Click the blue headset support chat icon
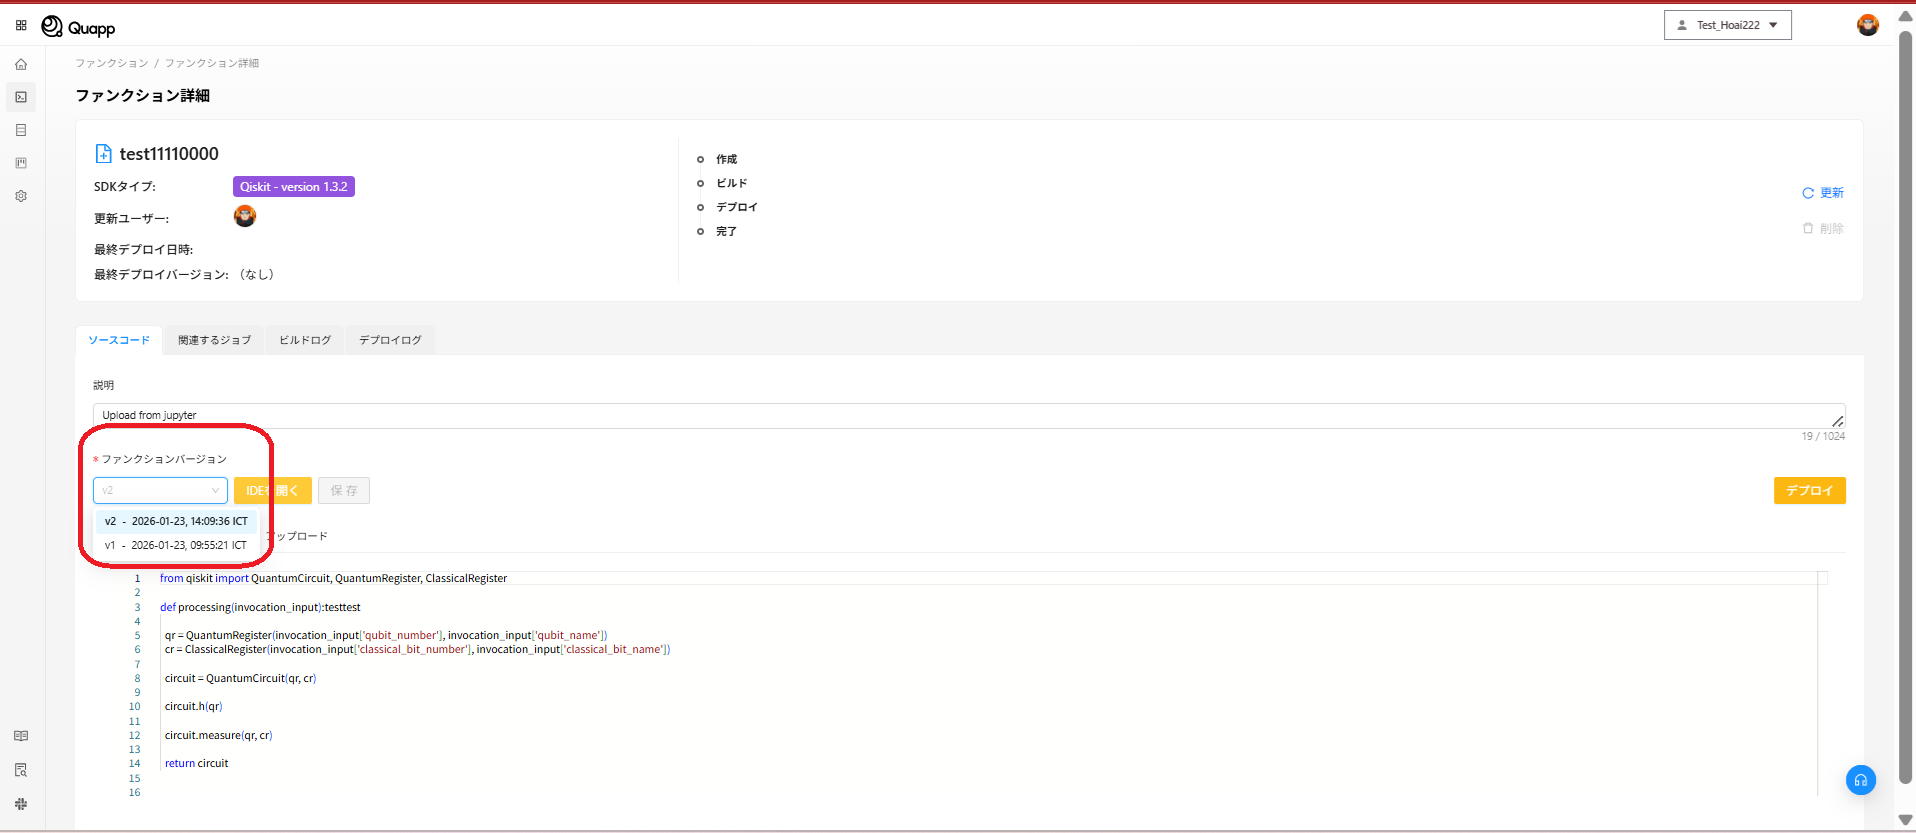The width and height of the screenshot is (1916, 833). [1860, 780]
